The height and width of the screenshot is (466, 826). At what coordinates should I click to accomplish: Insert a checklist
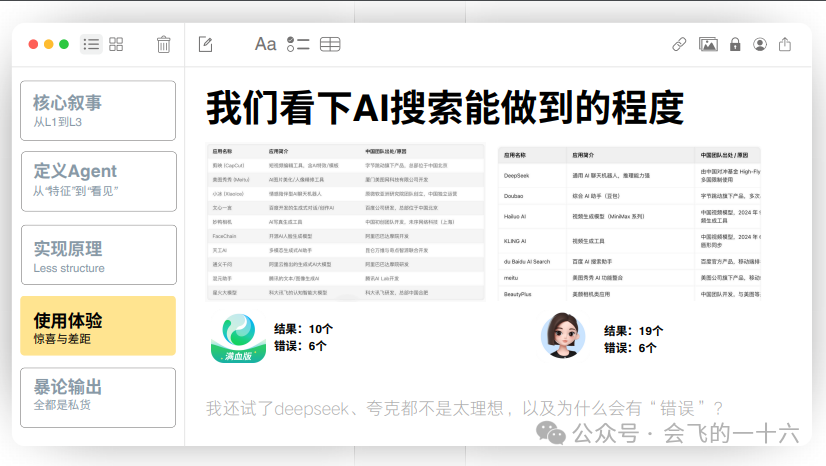pyautogui.click(x=298, y=44)
